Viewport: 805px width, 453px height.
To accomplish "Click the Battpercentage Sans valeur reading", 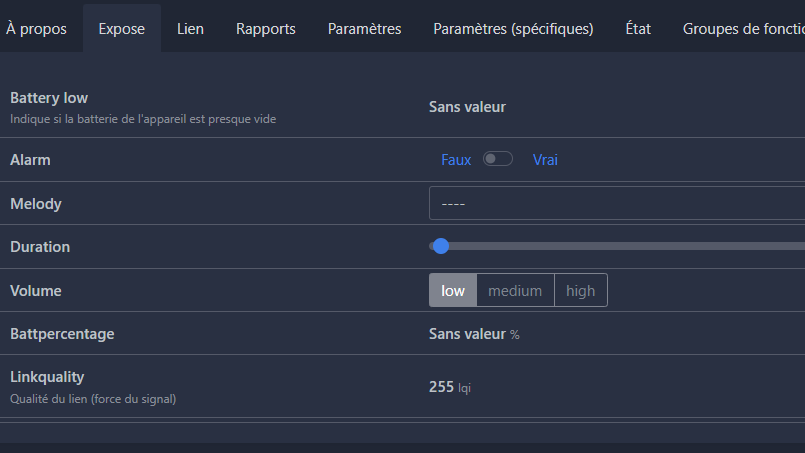I will [x=467, y=334].
